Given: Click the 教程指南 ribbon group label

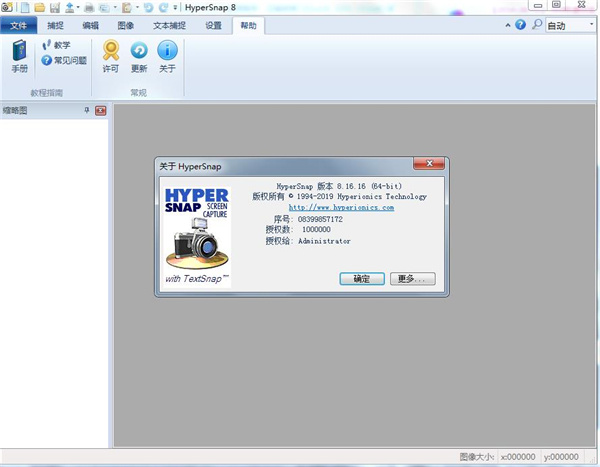Looking at the screenshot, I should pyautogui.click(x=46, y=93).
